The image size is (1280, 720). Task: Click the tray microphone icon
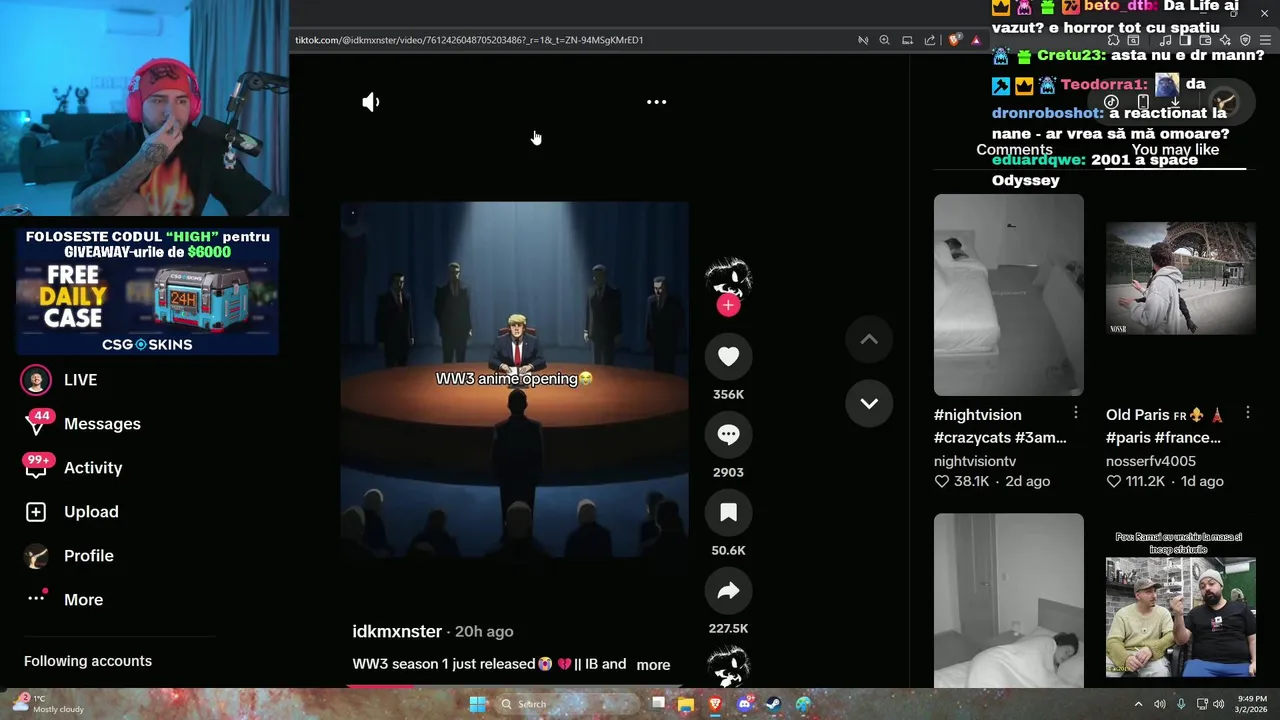click(x=1181, y=704)
